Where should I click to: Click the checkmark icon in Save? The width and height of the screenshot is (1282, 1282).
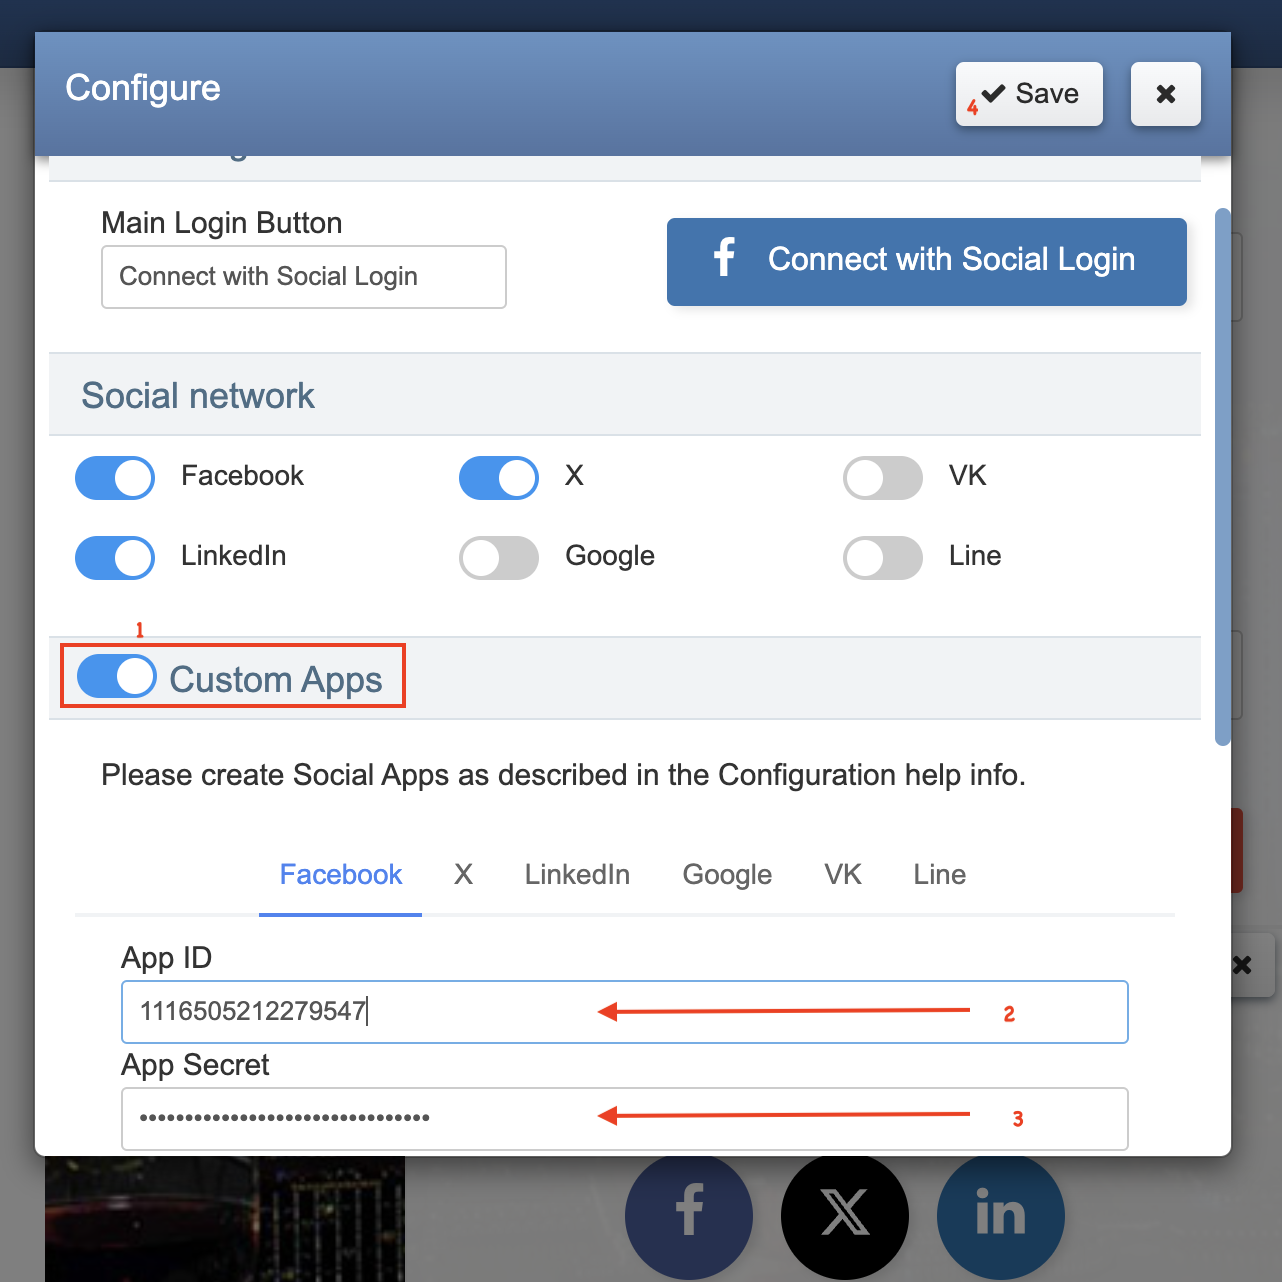[993, 94]
